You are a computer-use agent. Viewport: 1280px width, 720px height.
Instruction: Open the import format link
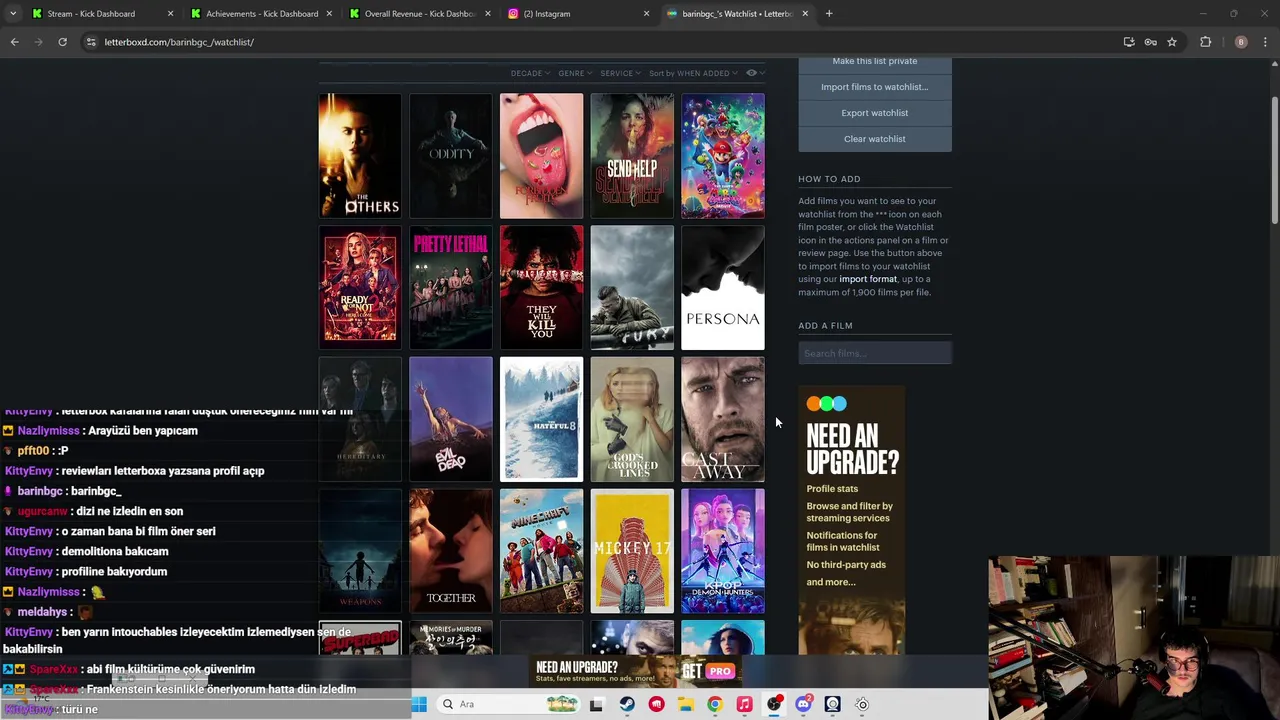pos(868,279)
